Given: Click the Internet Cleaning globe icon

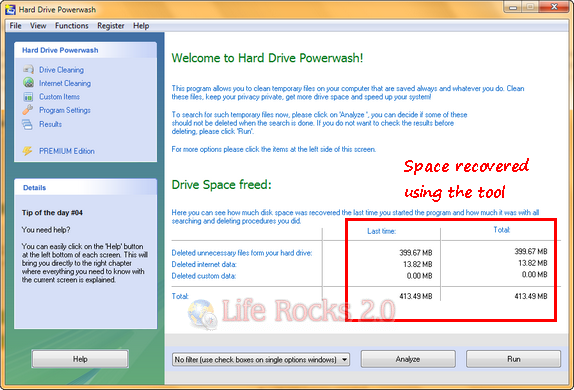Looking at the screenshot, I should 28,83.
